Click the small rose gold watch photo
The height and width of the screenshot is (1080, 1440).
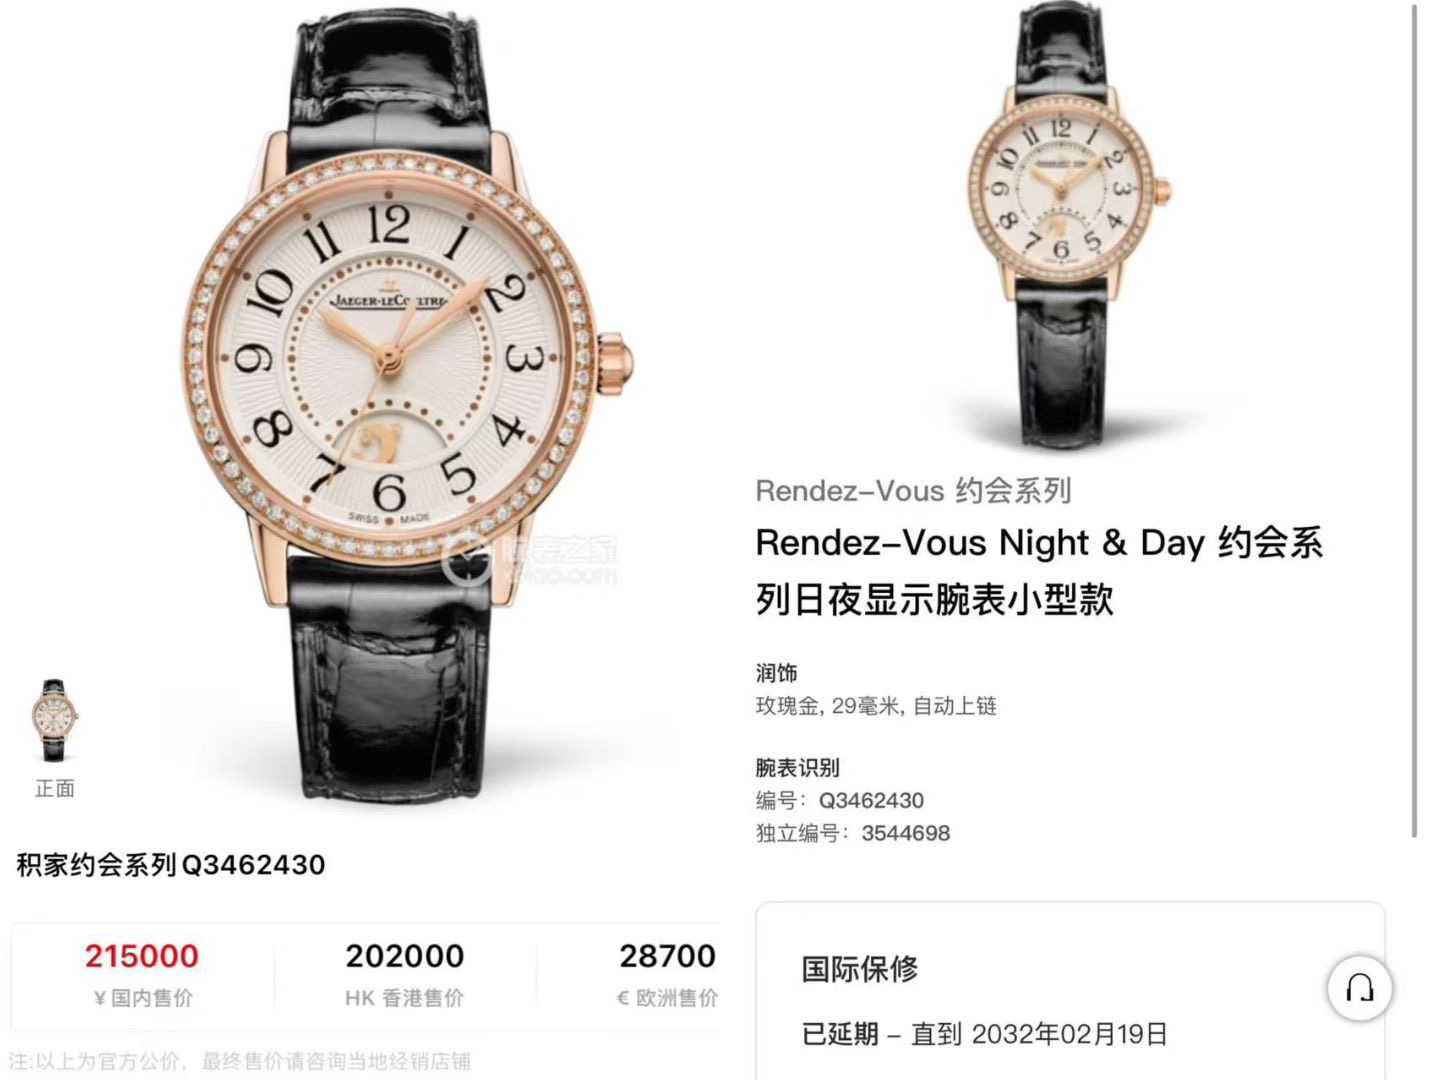(x=1069, y=225)
